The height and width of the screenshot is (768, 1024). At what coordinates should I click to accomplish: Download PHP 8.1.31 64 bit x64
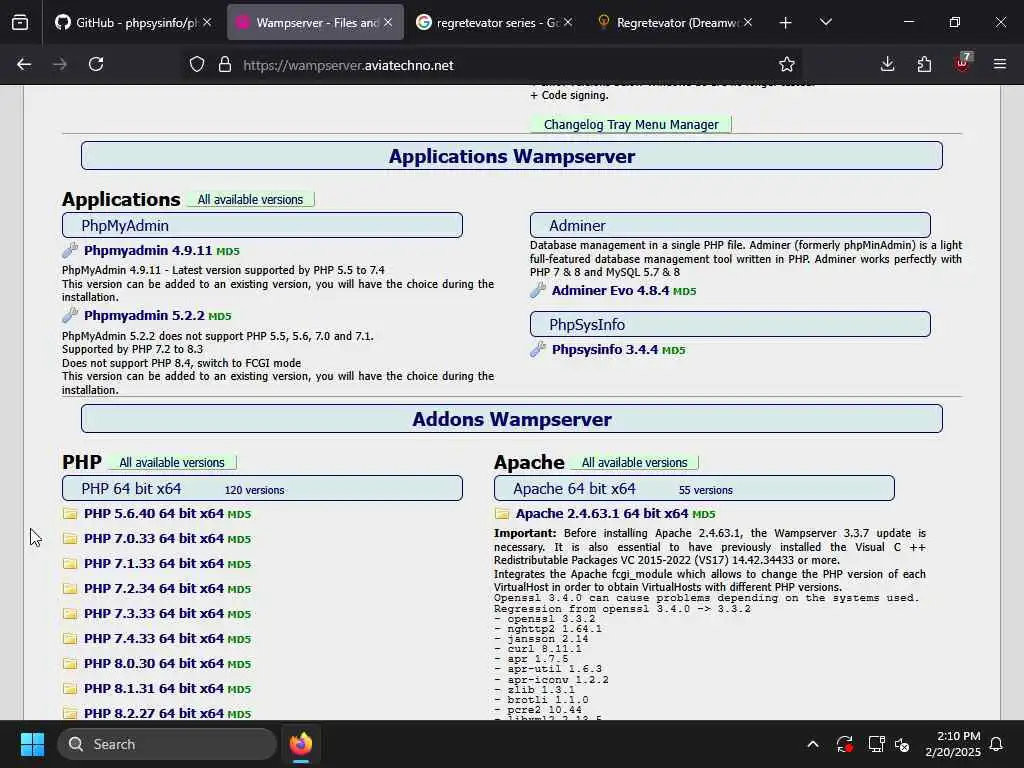point(154,689)
